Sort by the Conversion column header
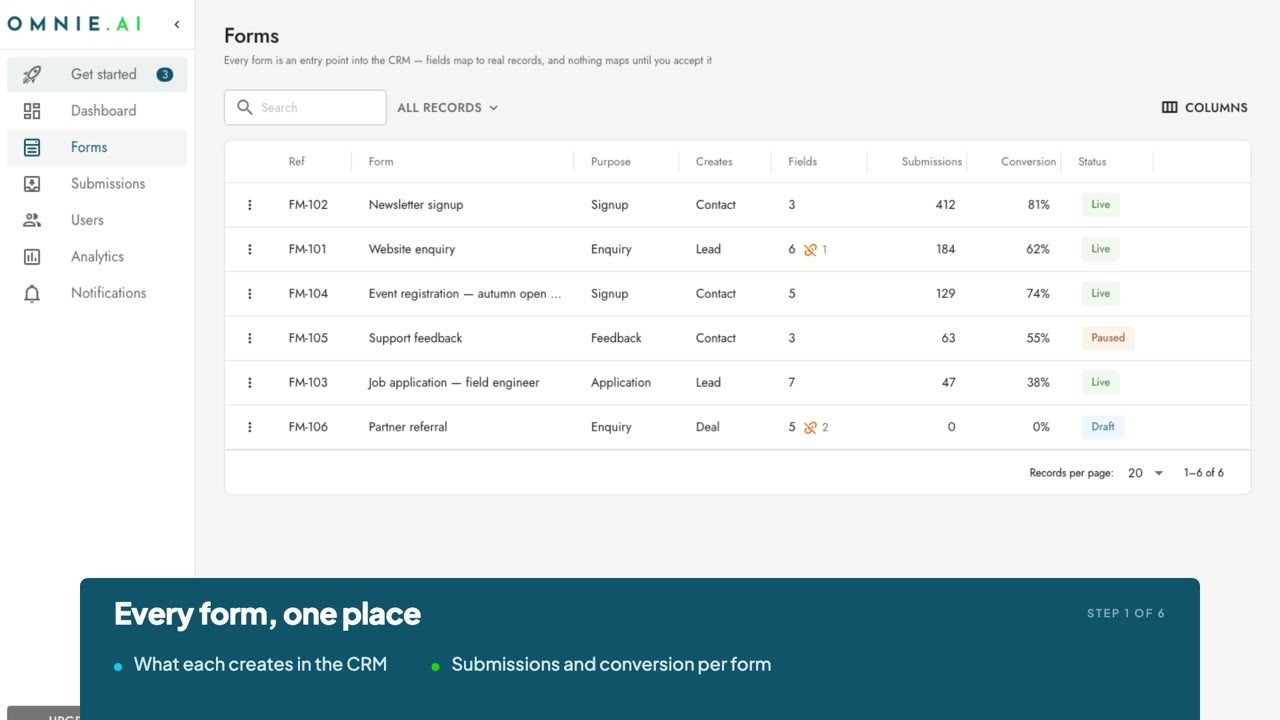Screen dimensions: 1280x720 [1028, 161]
